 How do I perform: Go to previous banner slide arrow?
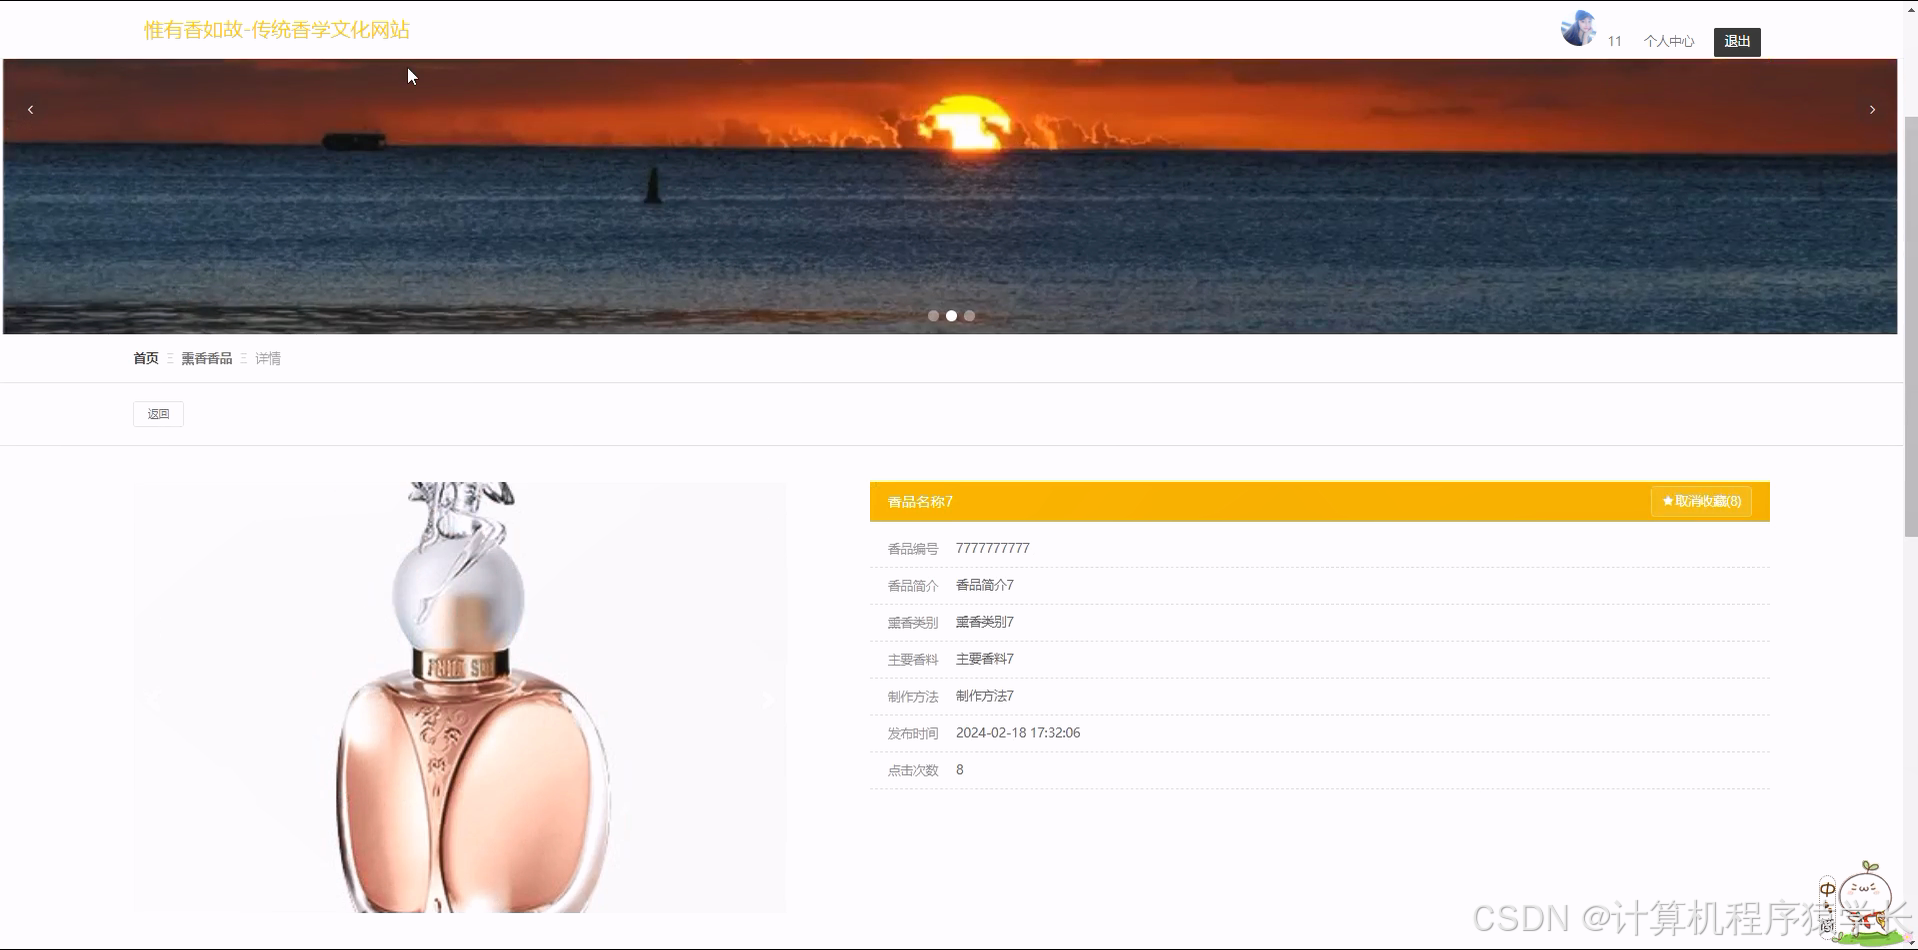tap(30, 110)
